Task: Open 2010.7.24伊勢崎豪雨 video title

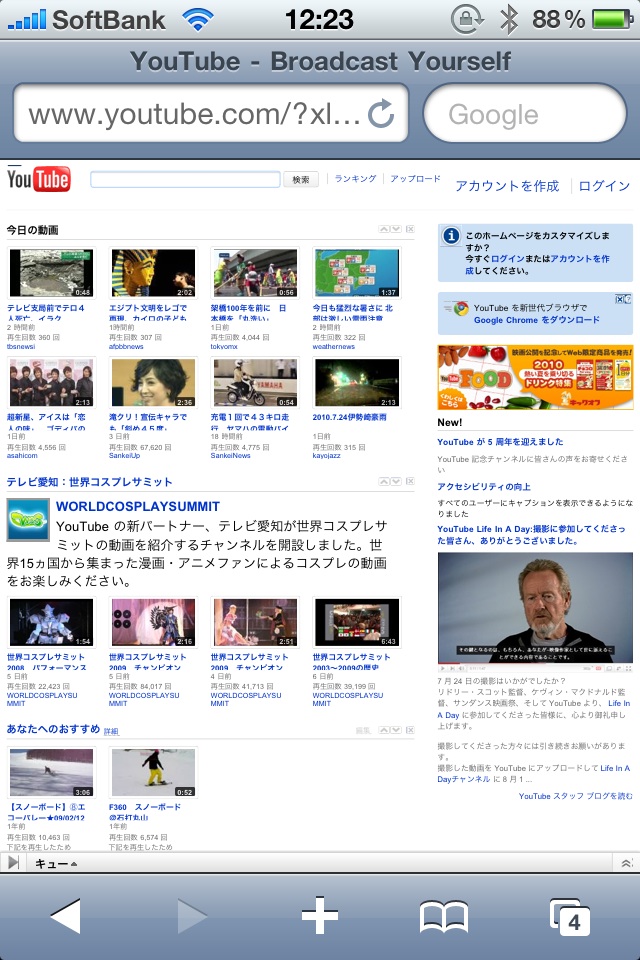Action: (349, 417)
